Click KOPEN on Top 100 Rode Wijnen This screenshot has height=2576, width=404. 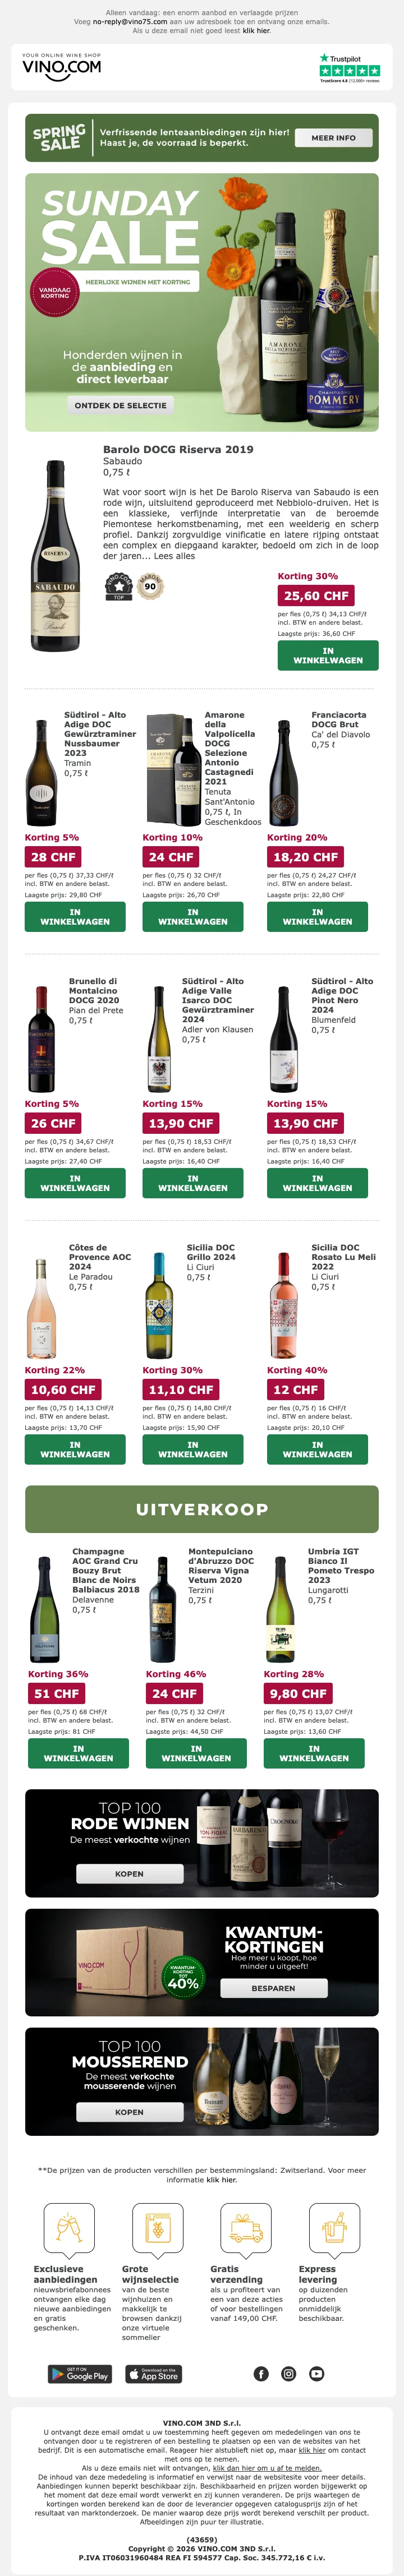point(129,1874)
